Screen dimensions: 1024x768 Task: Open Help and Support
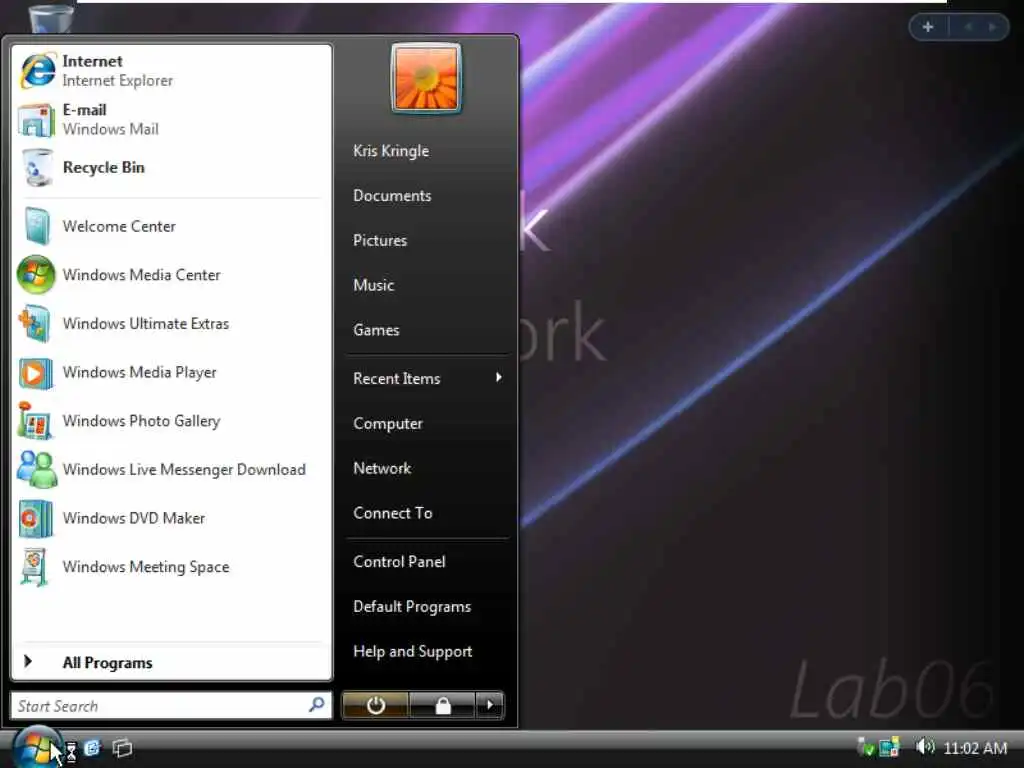[x=413, y=652]
